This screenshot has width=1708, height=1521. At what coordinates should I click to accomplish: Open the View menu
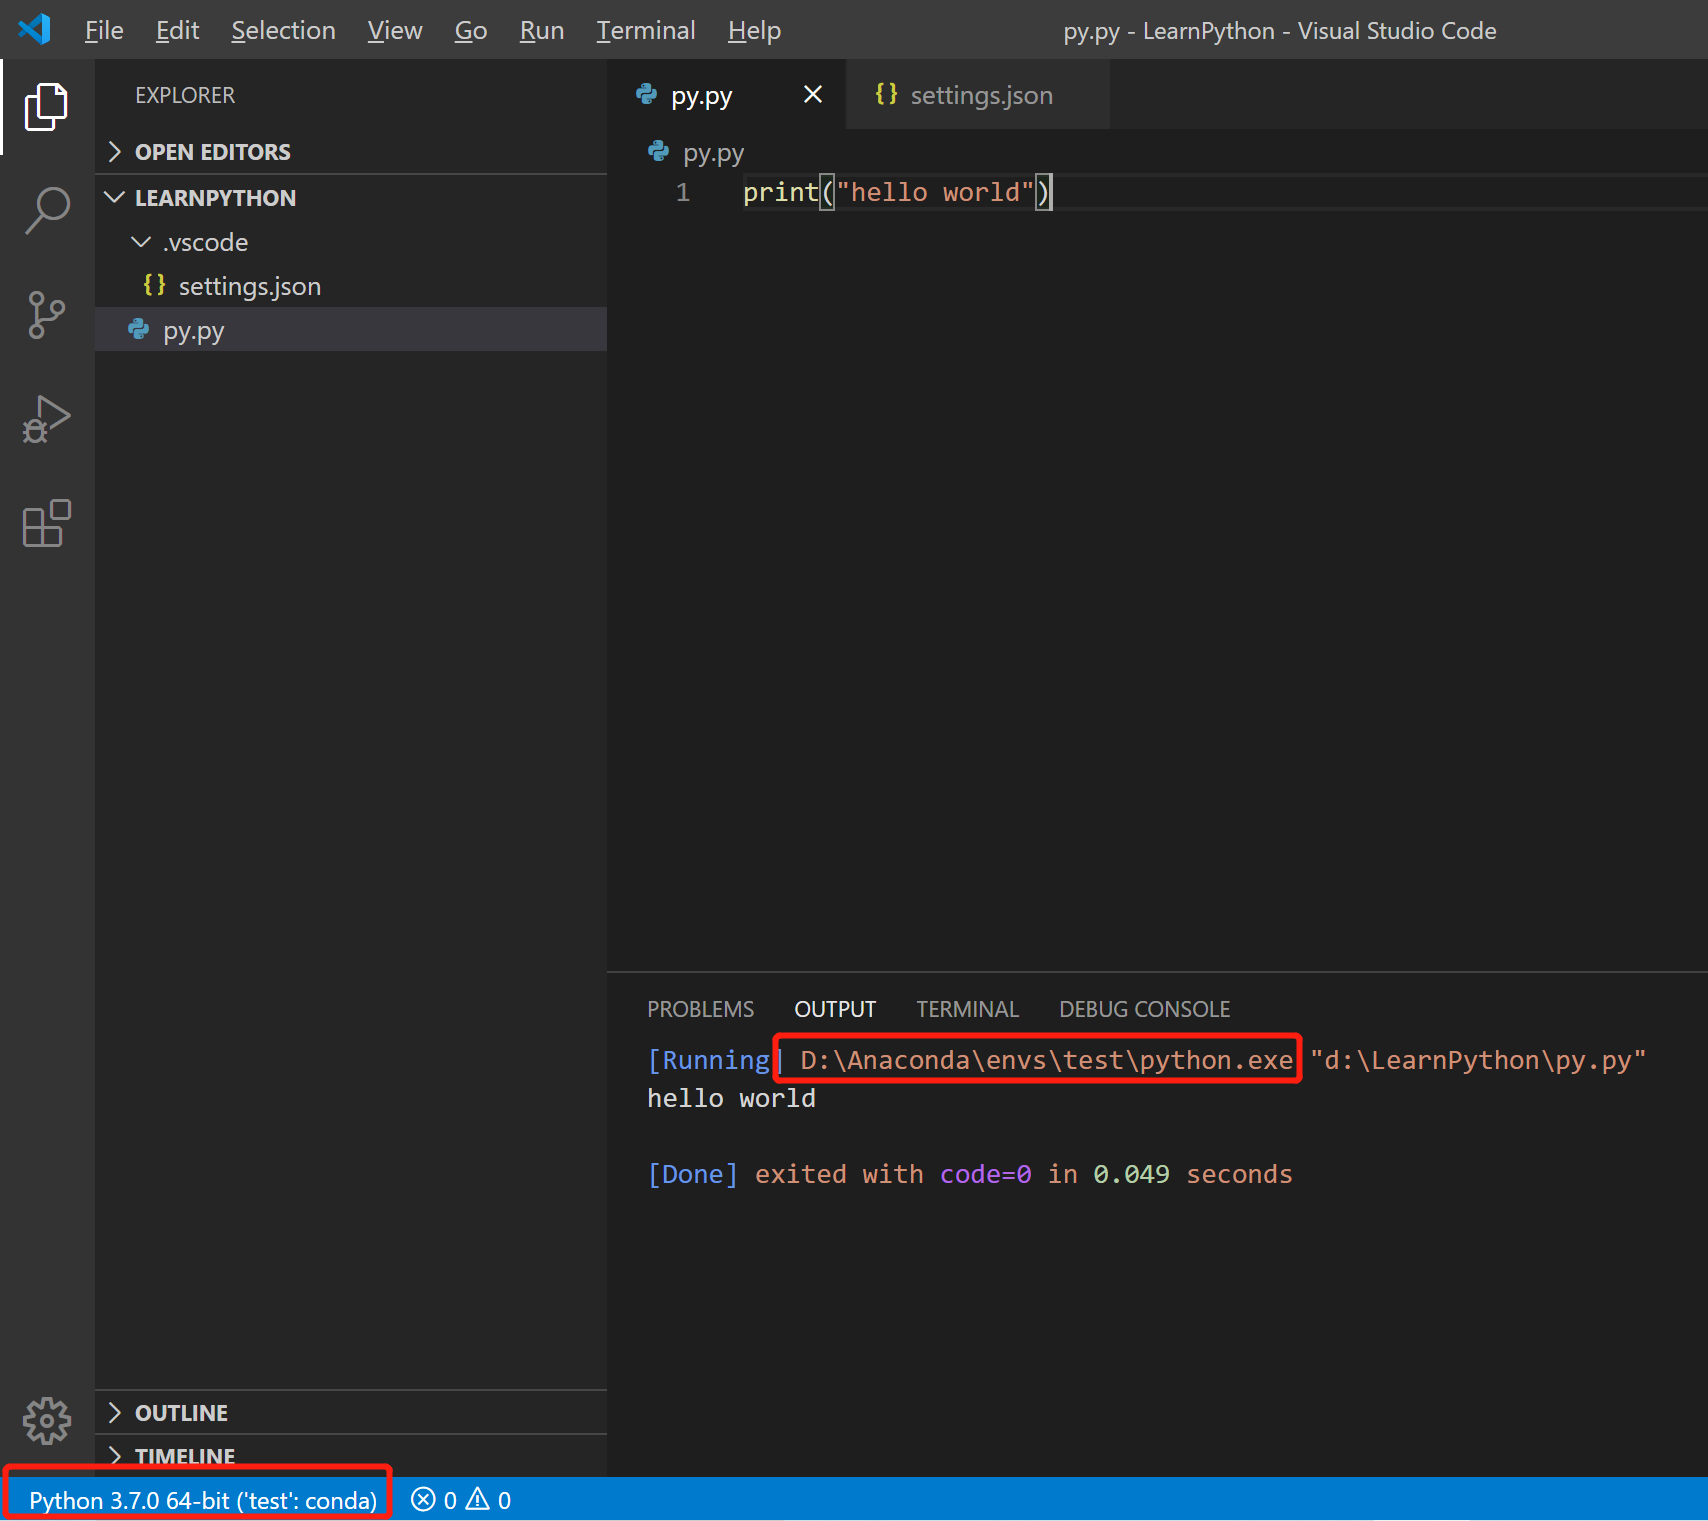[x=395, y=30]
